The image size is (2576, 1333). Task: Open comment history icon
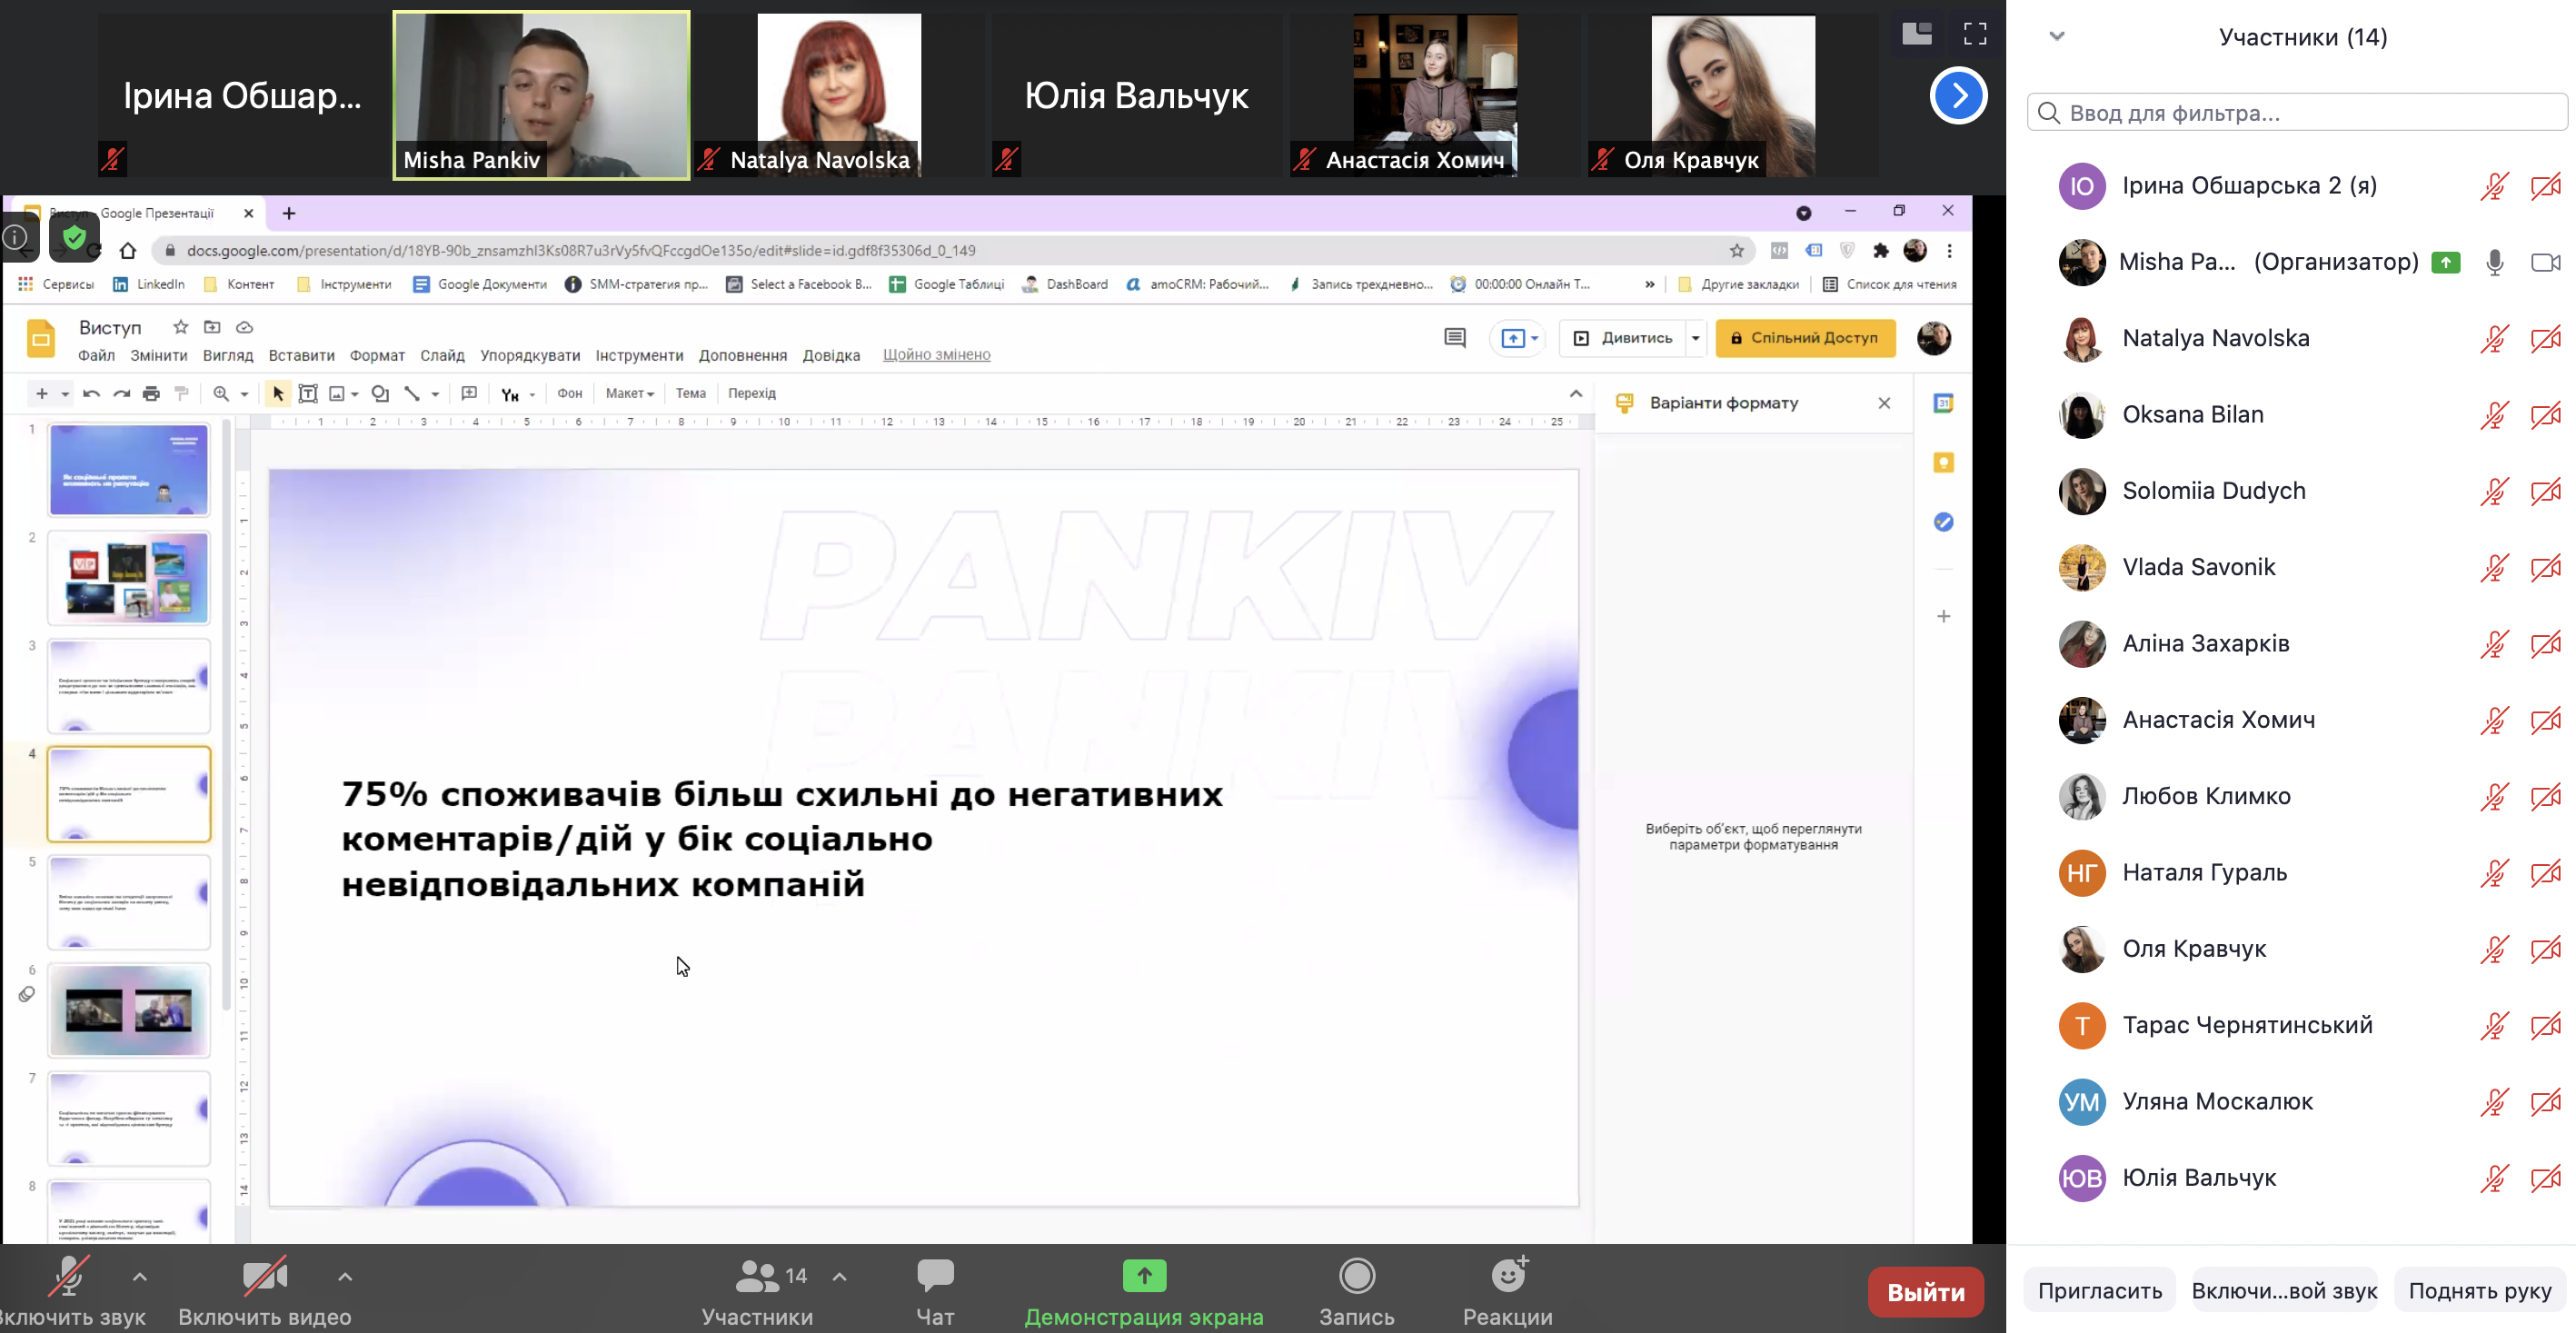pyautogui.click(x=1455, y=338)
